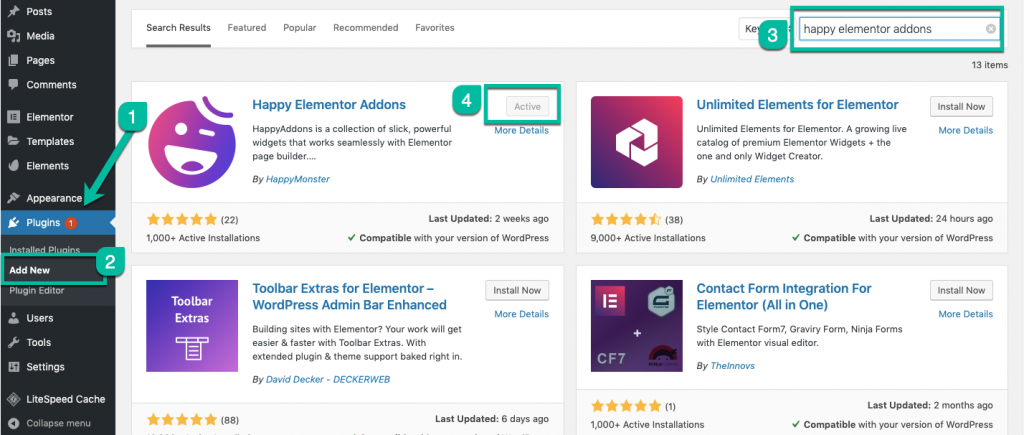1024x435 pixels.
Task: Open Contact Form Integration For Elementor title
Action: tap(784, 297)
